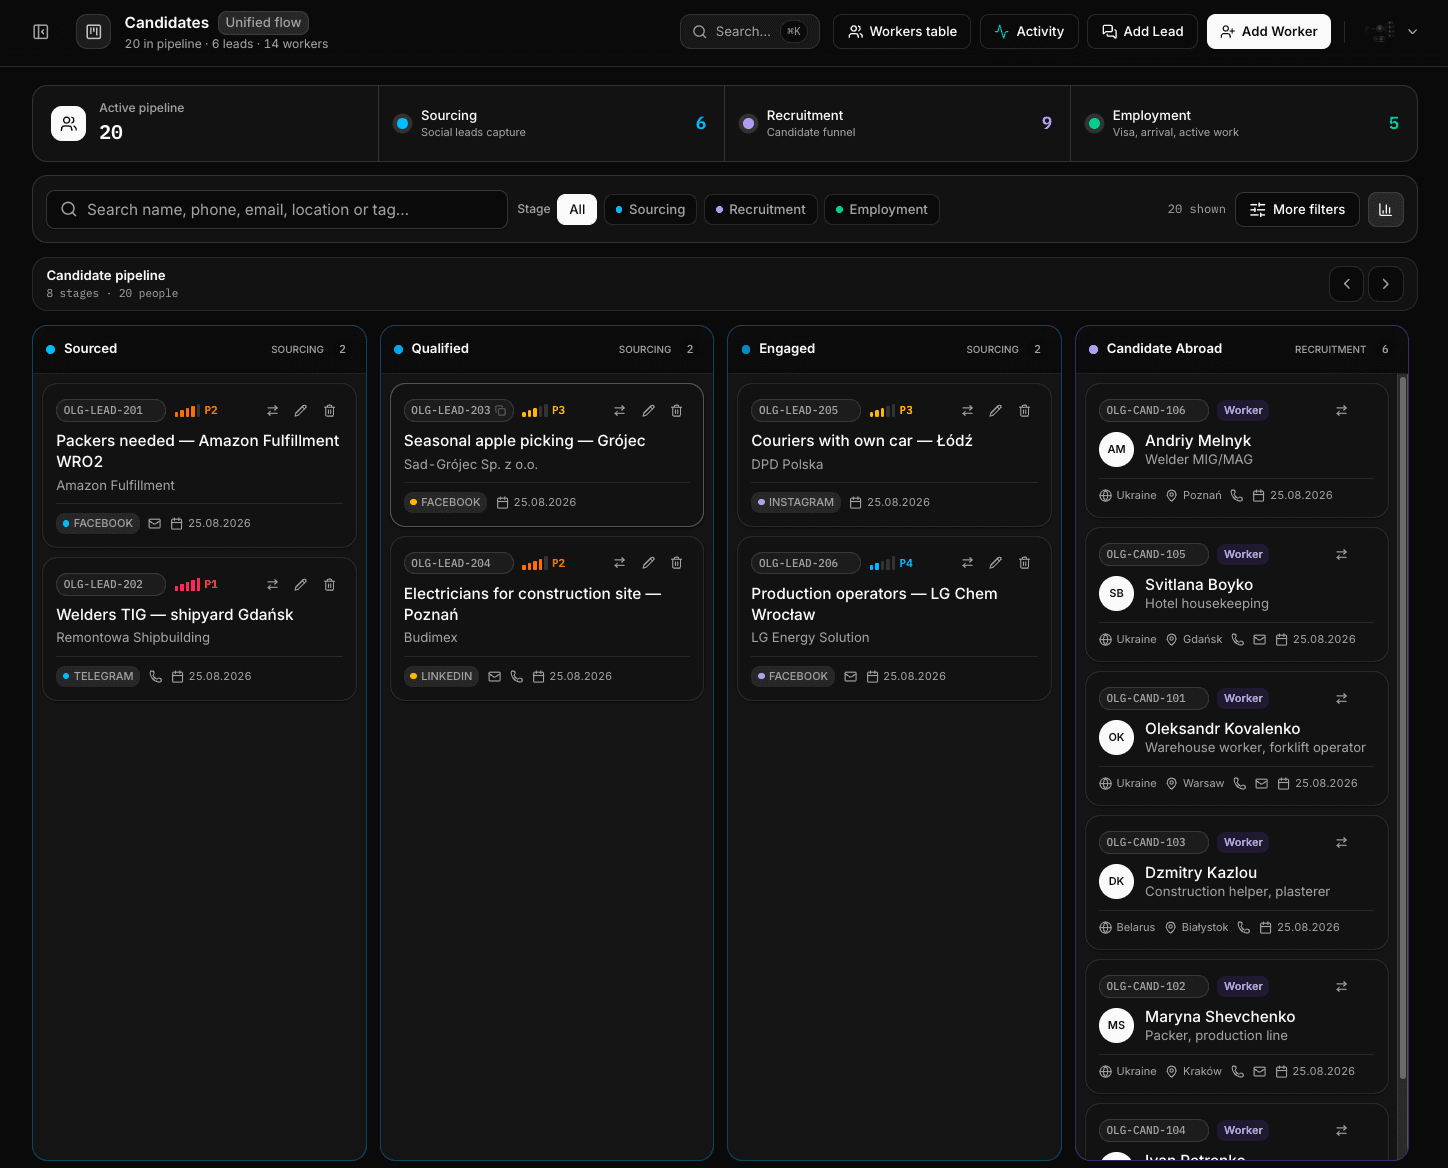This screenshot has height=1168, width=1448.
Task: Edit the Welders TIG Gdańsk lead
Action: pyautogui.click(x=301, y=585)
